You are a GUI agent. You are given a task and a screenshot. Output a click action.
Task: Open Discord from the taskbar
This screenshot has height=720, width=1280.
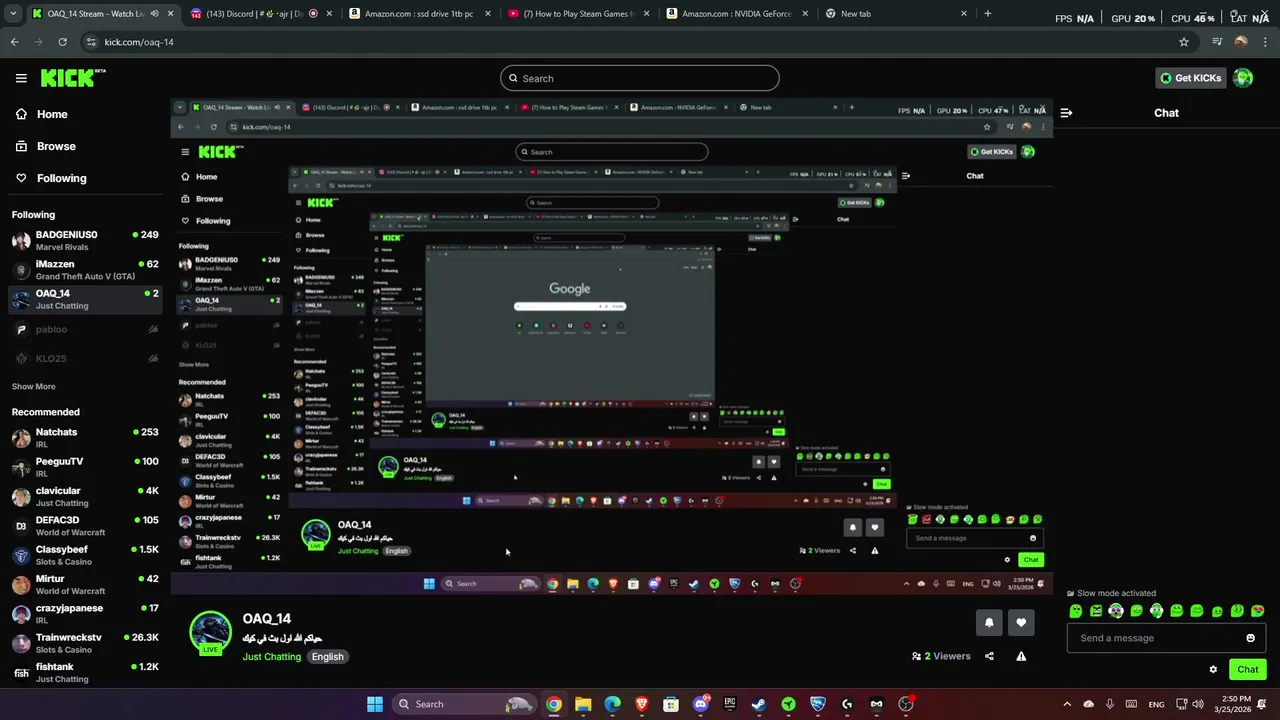tap(700, 704)
